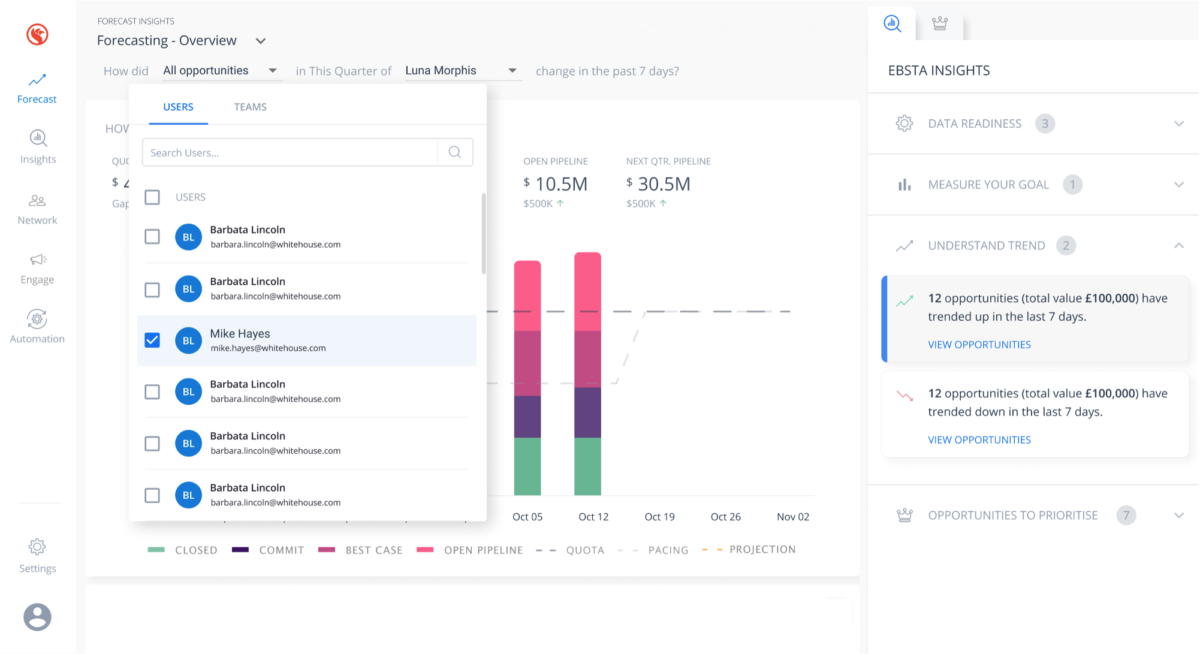Viewport: 1200px width, 654px height.
Task: Click the Open Pipeline legend color swatch
Action: 426,550
